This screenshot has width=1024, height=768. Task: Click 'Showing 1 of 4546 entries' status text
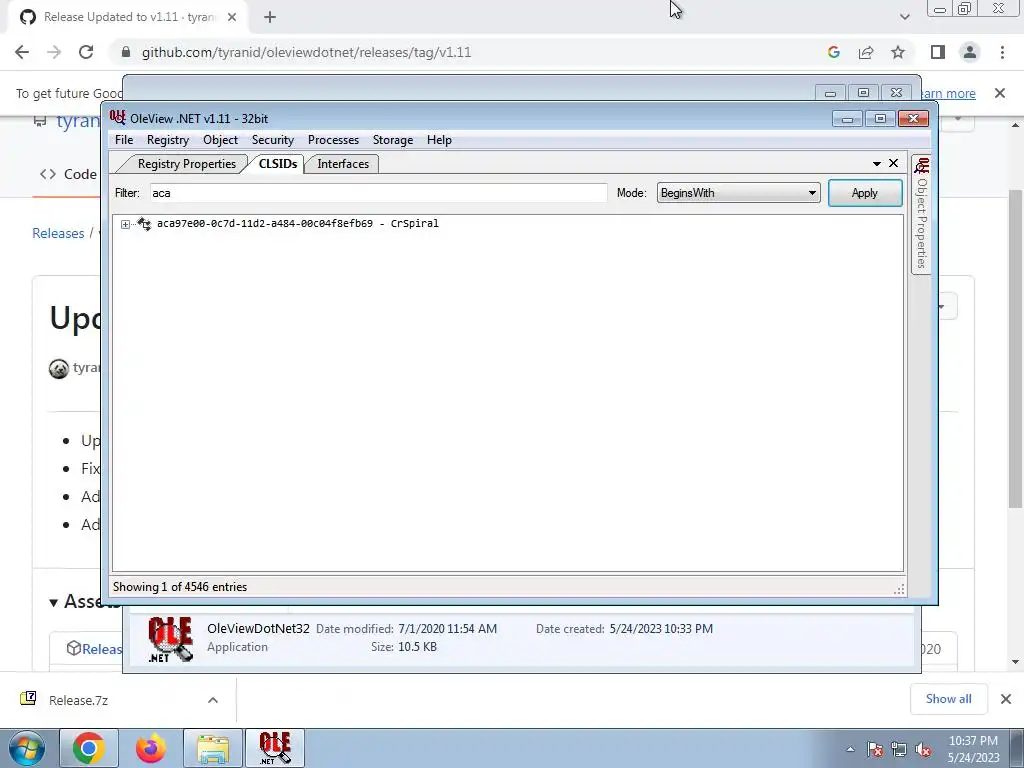[x=180, y=586]
